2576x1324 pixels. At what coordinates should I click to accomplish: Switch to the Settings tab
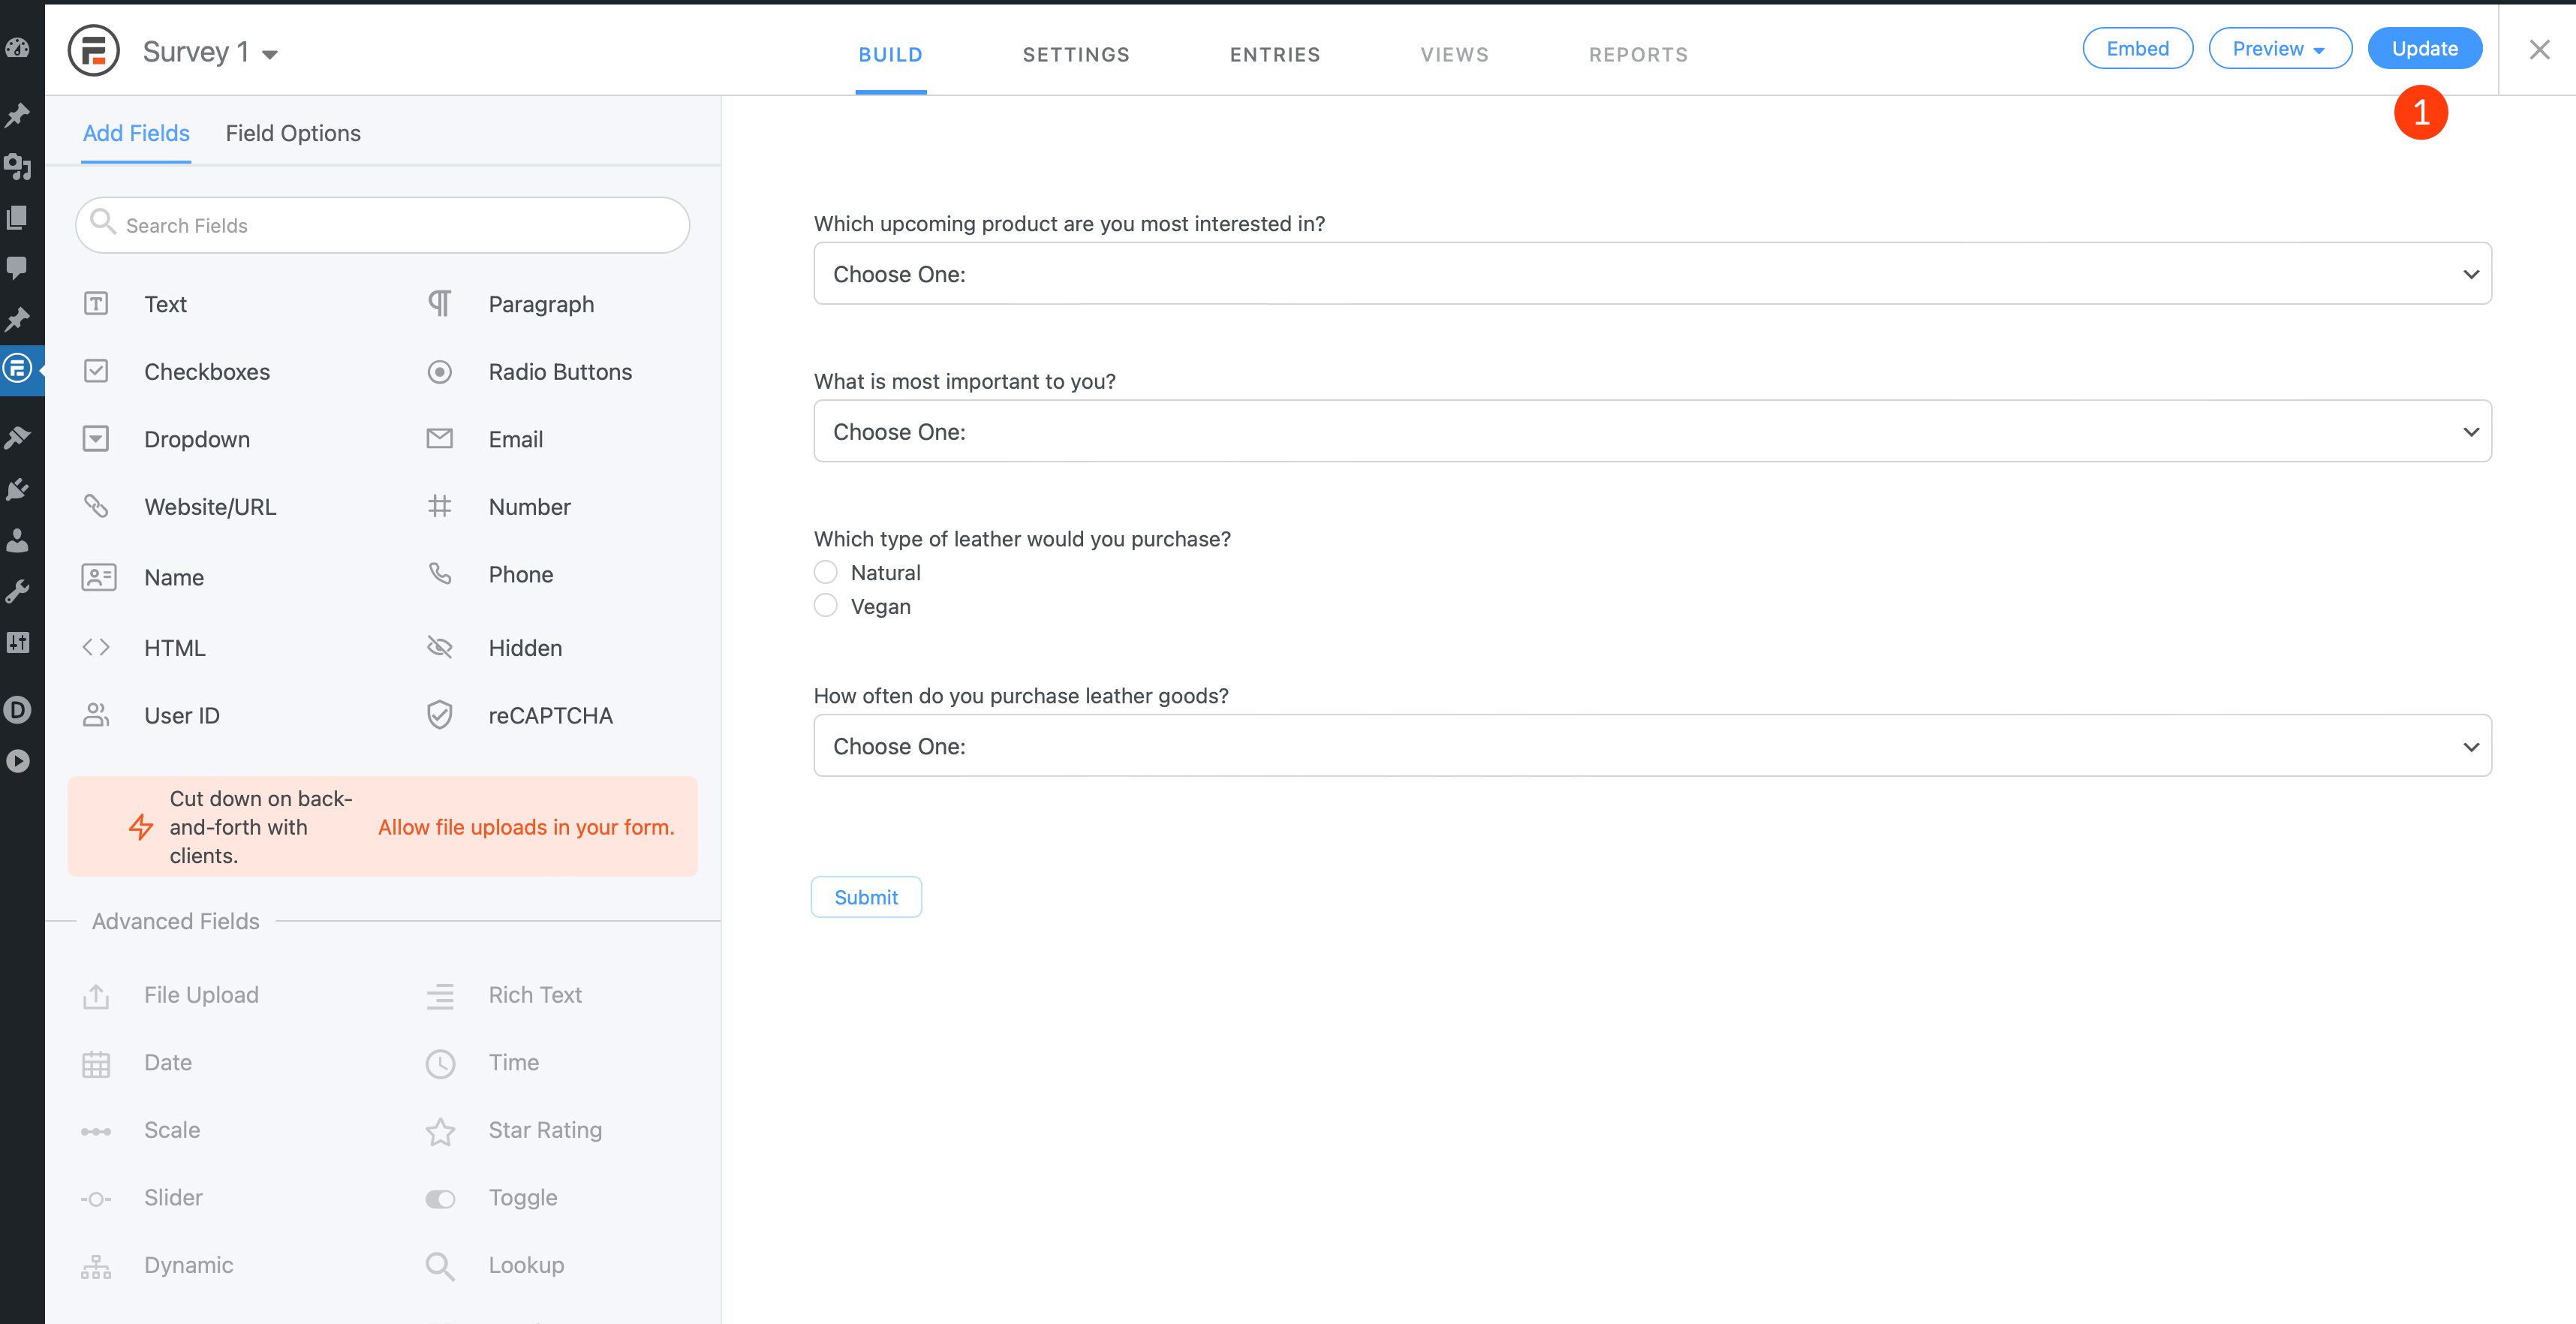(x=1077, y=54)
